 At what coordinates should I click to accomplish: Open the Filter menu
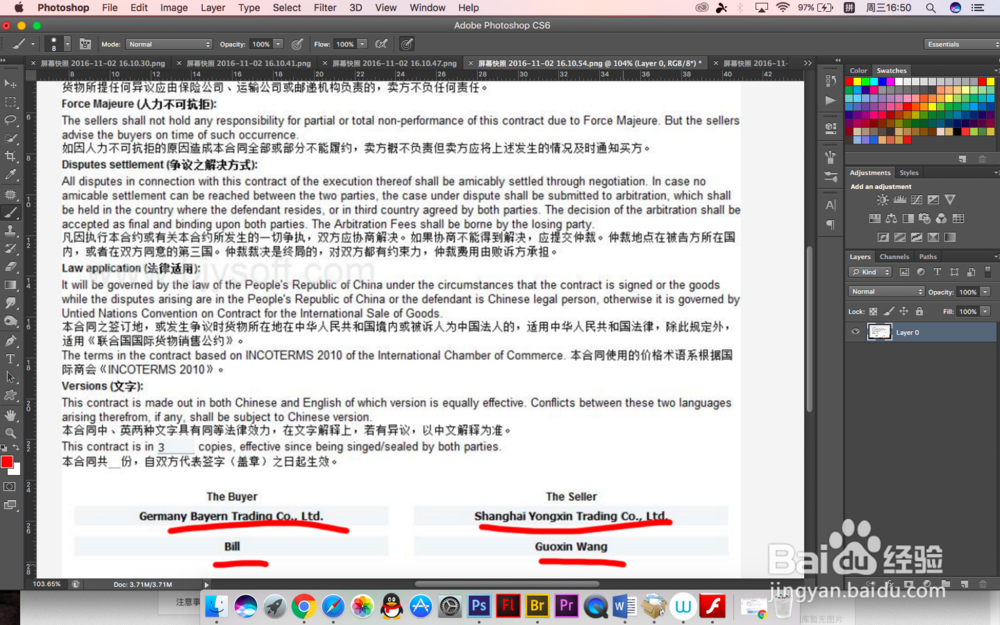pos(325,8)
